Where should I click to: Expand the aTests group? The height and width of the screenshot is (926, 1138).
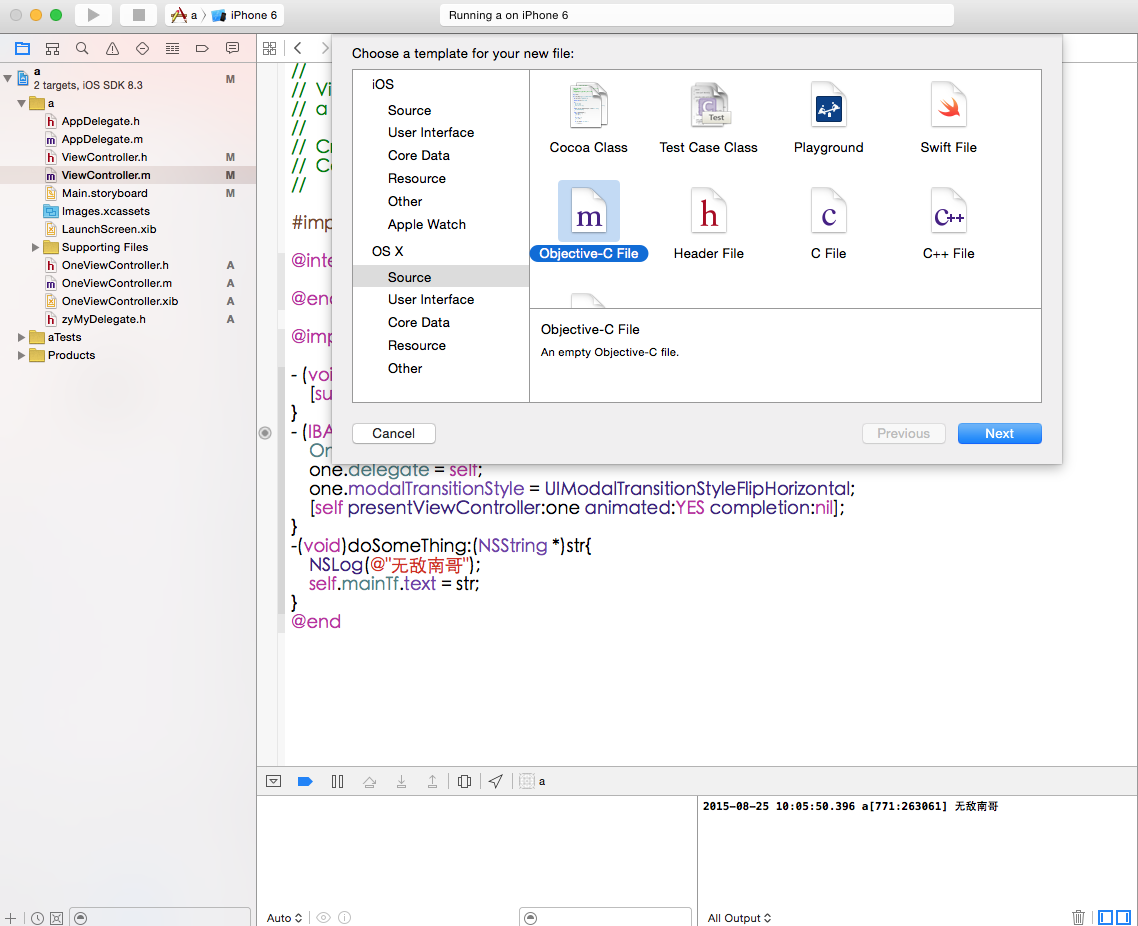tap(21, 337)
